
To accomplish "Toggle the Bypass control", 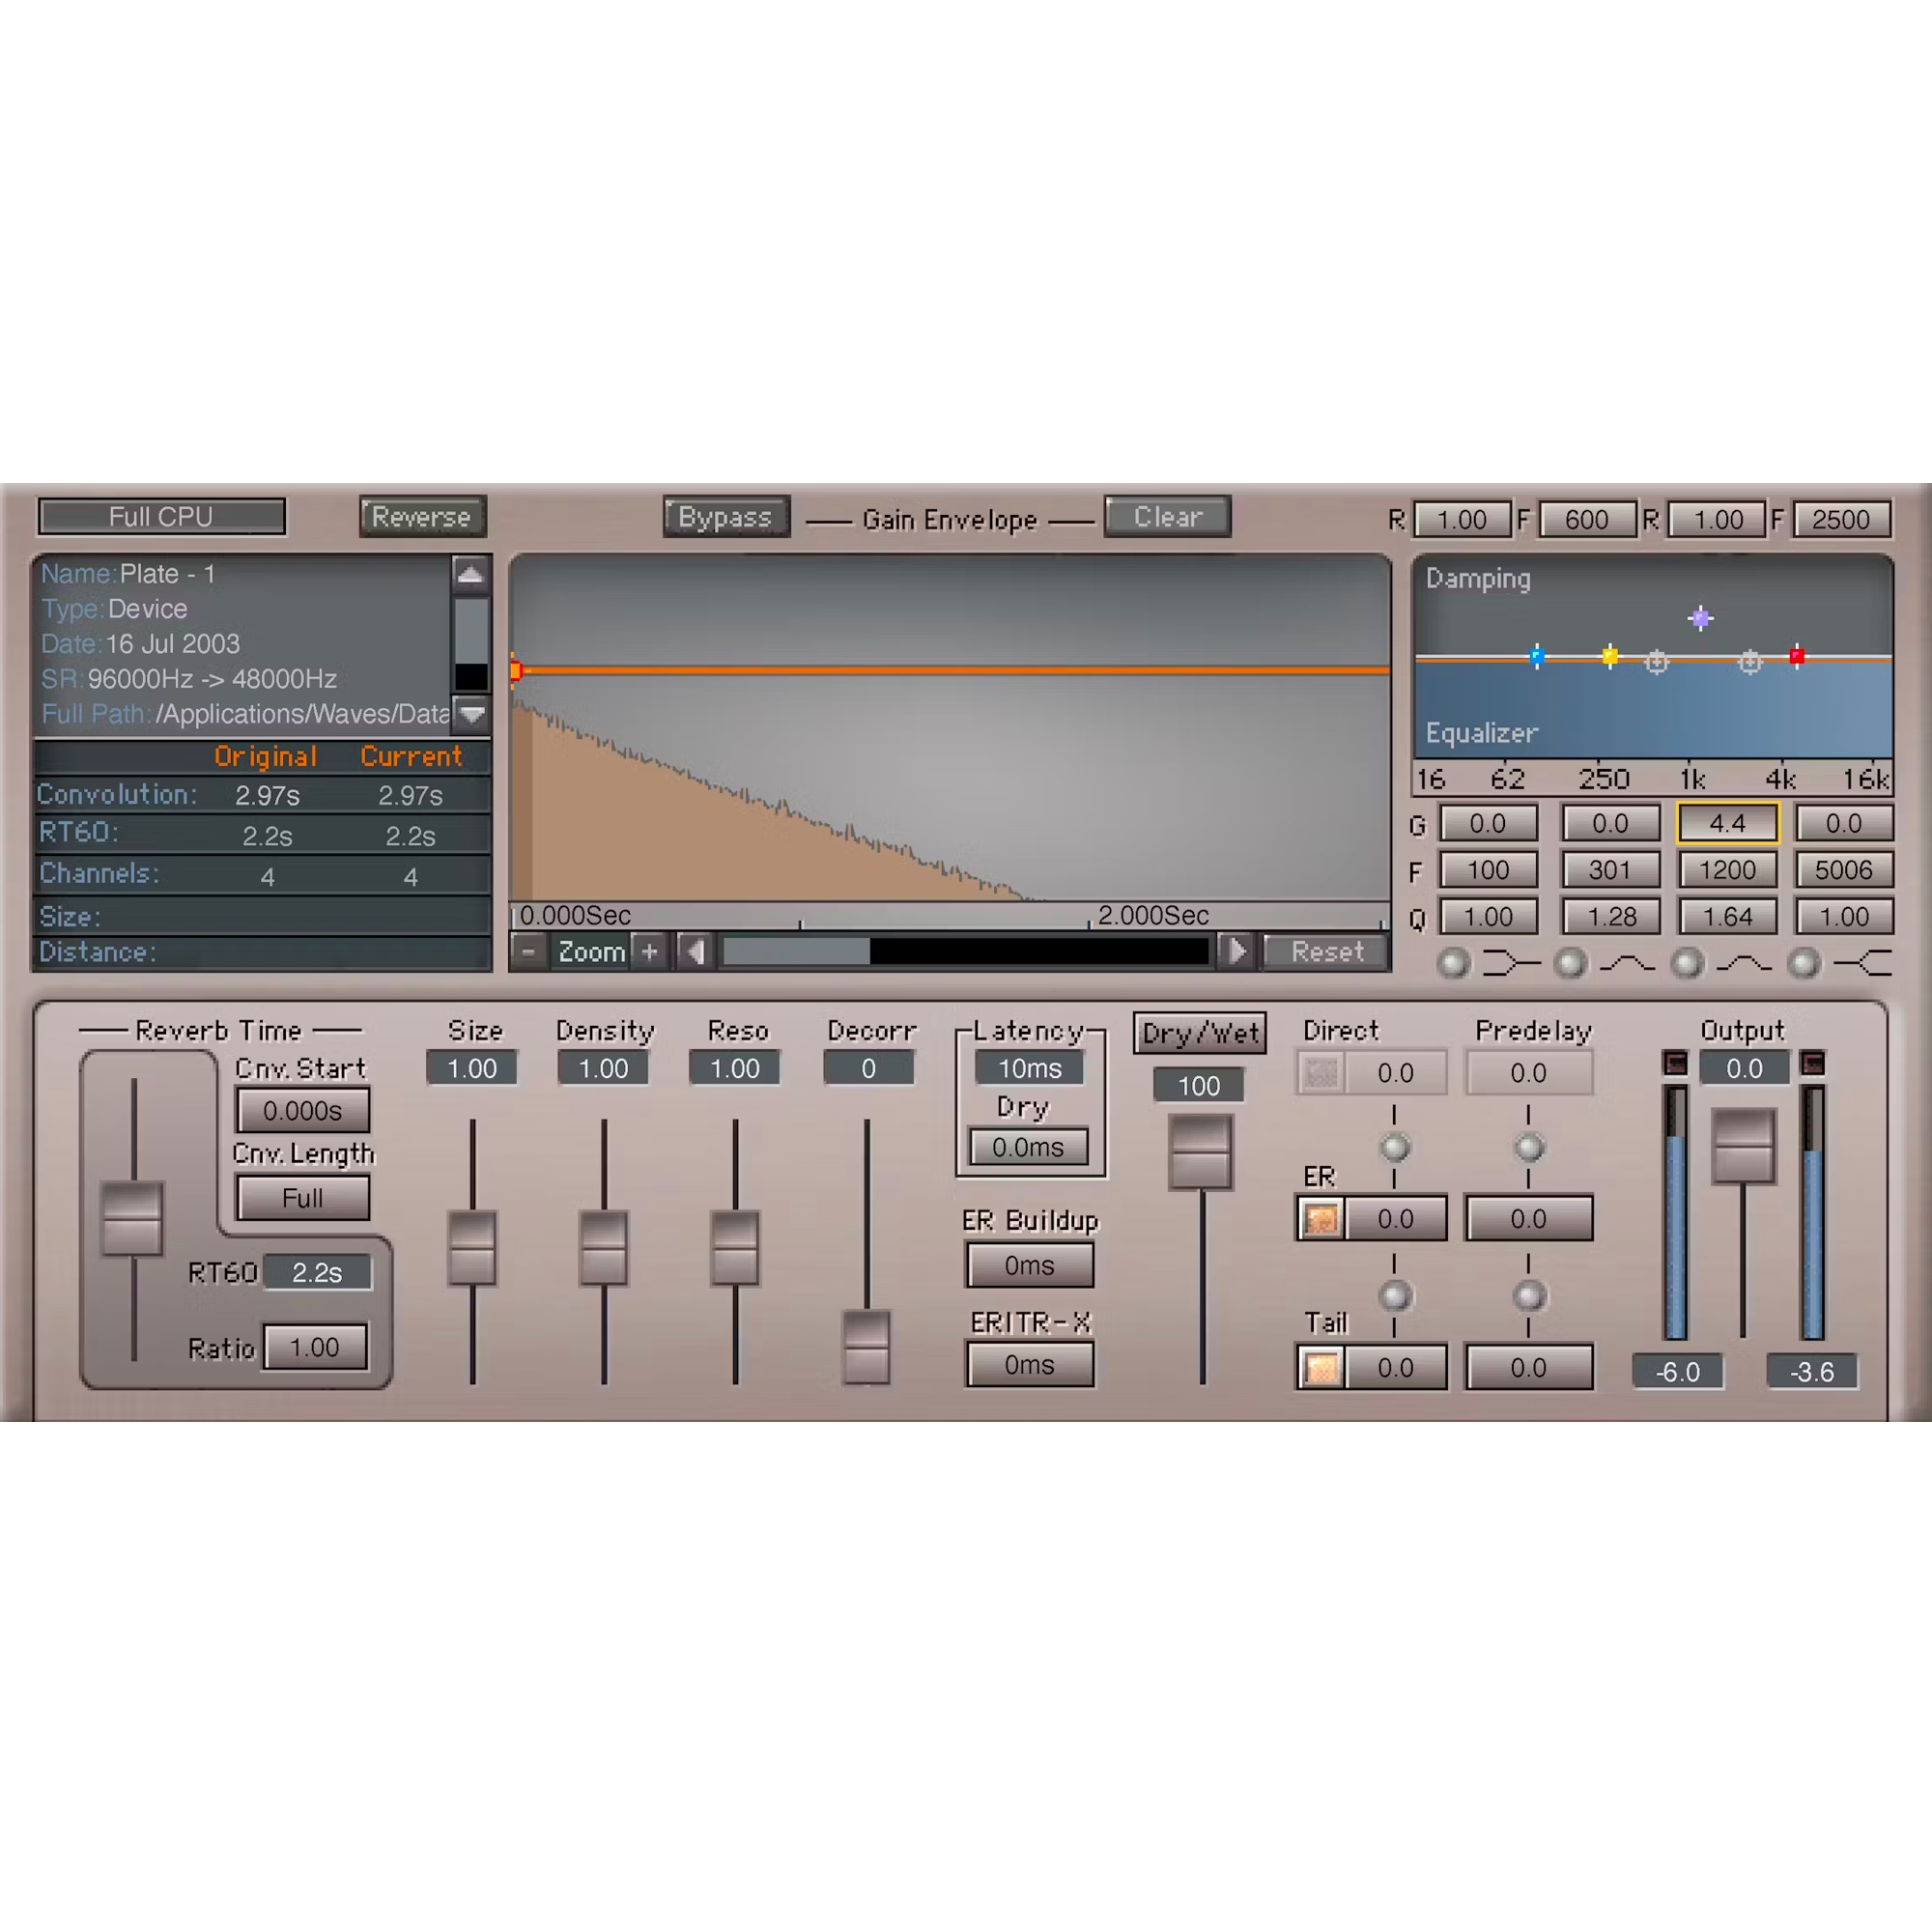I will [726, 517].
